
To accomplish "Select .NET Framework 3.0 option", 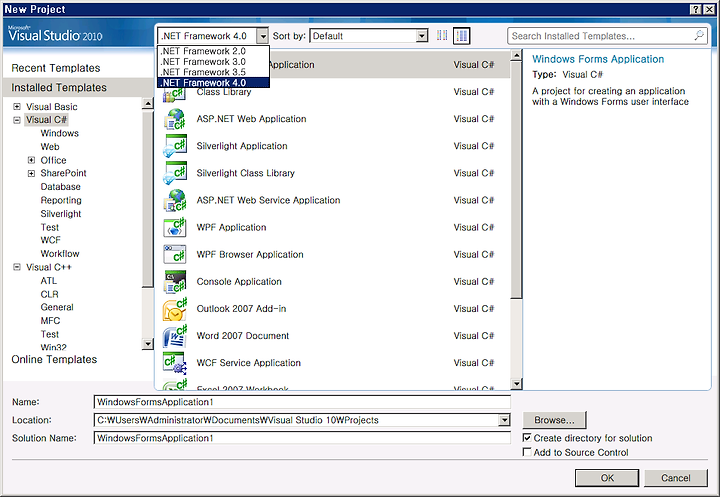I will click(x=213, y=62).
